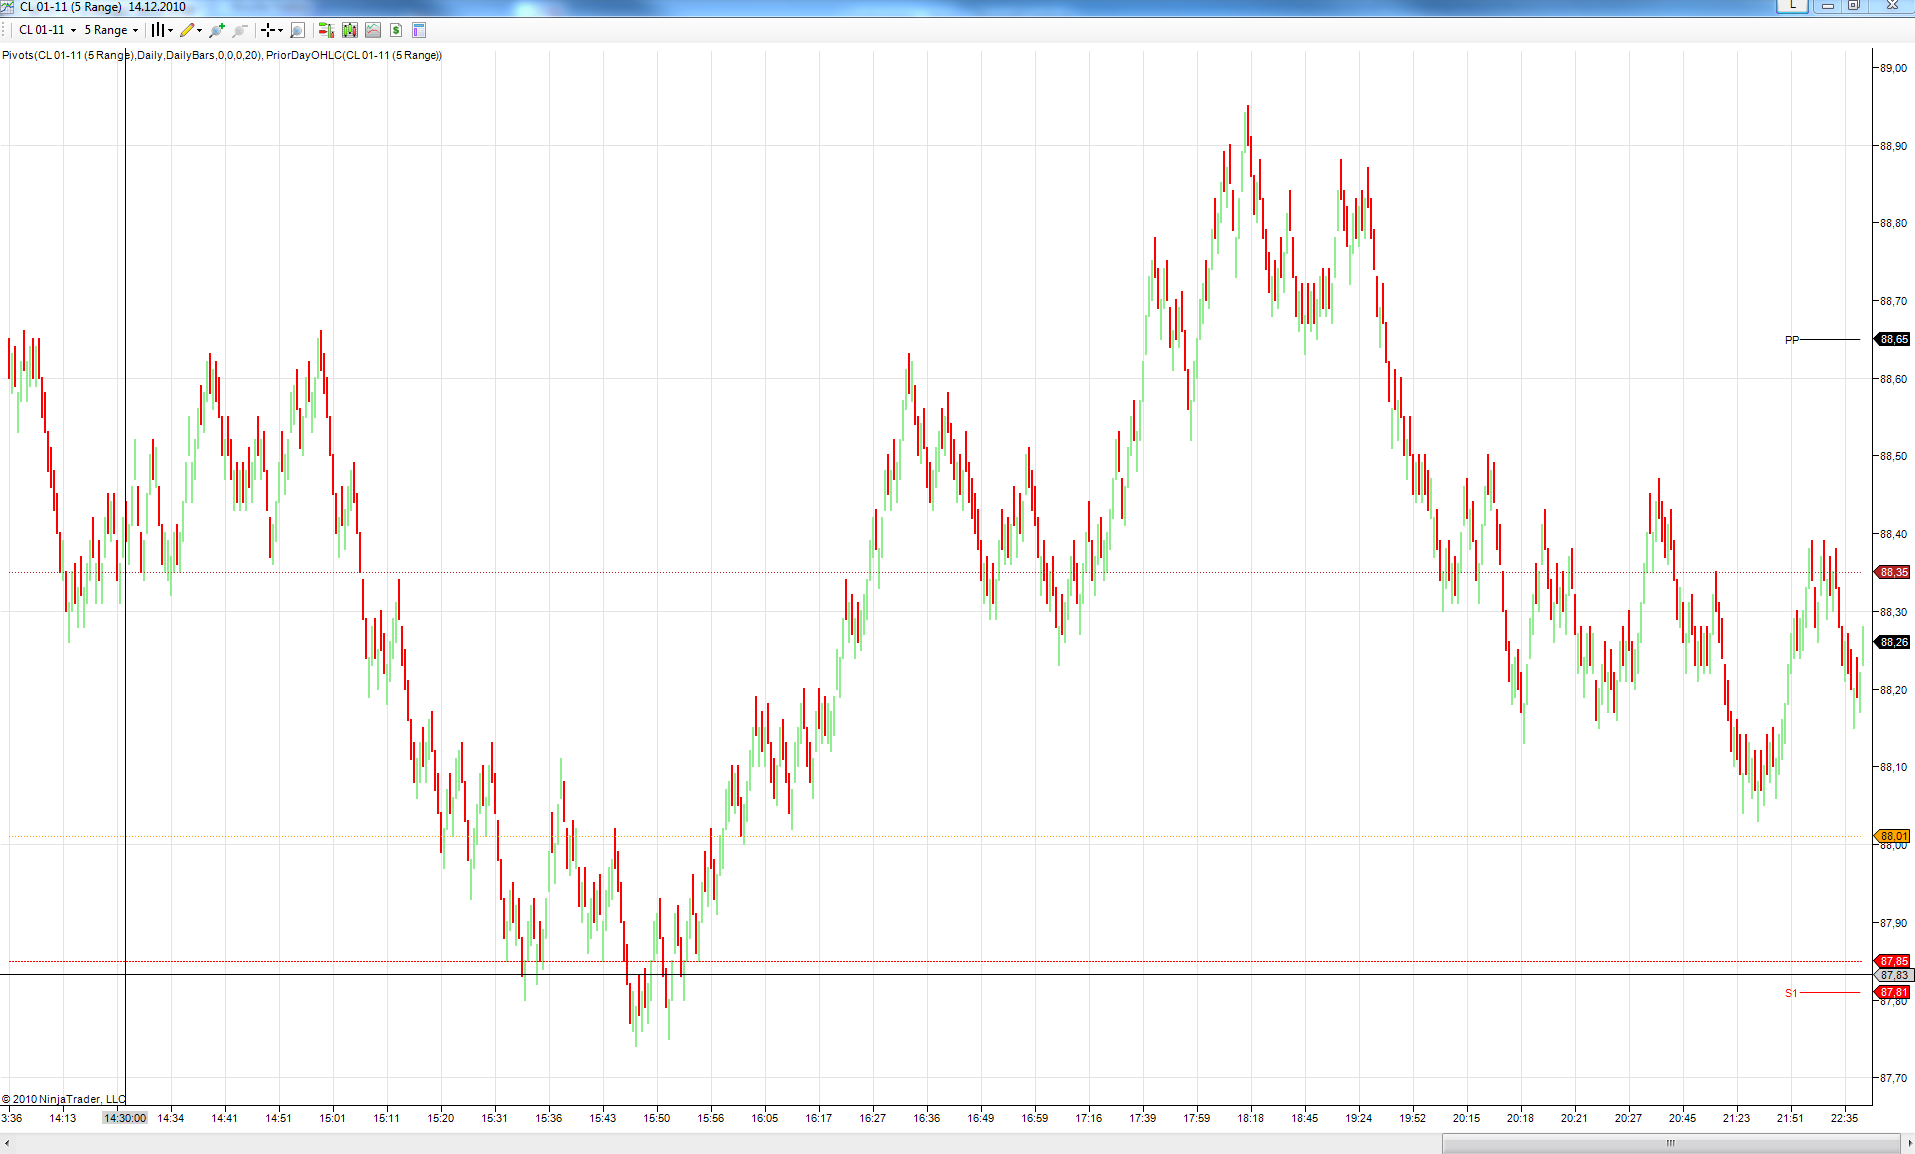This screenshot has height=1154, width=1915.
Task: Click the 87,81 S1 price marker
Action: point(1893,992)
